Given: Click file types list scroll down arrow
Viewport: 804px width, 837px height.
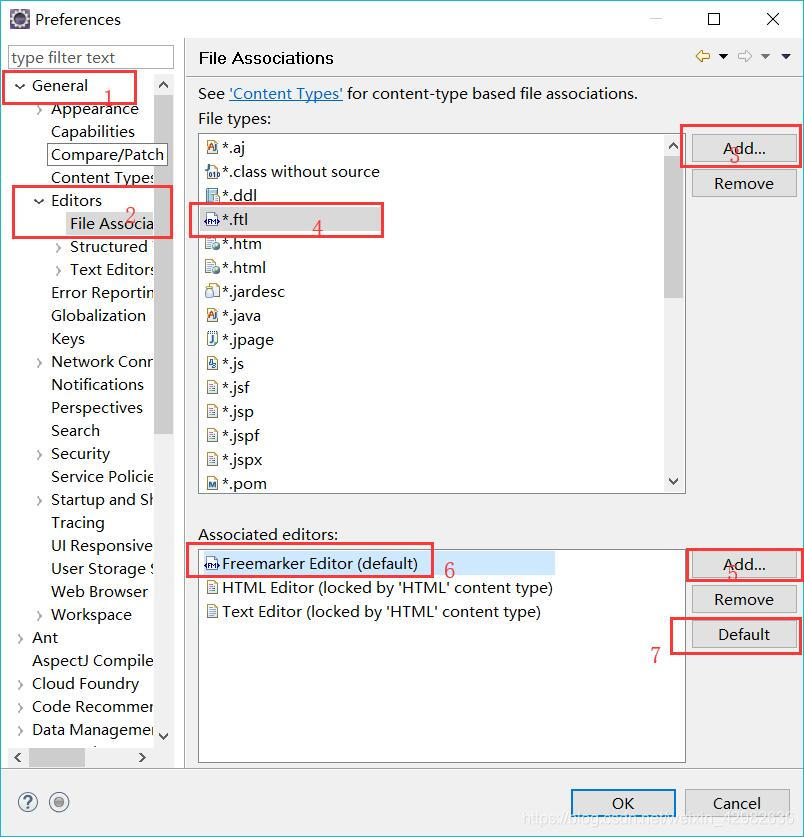Looking at the screenshot, I should pos(674,481).
